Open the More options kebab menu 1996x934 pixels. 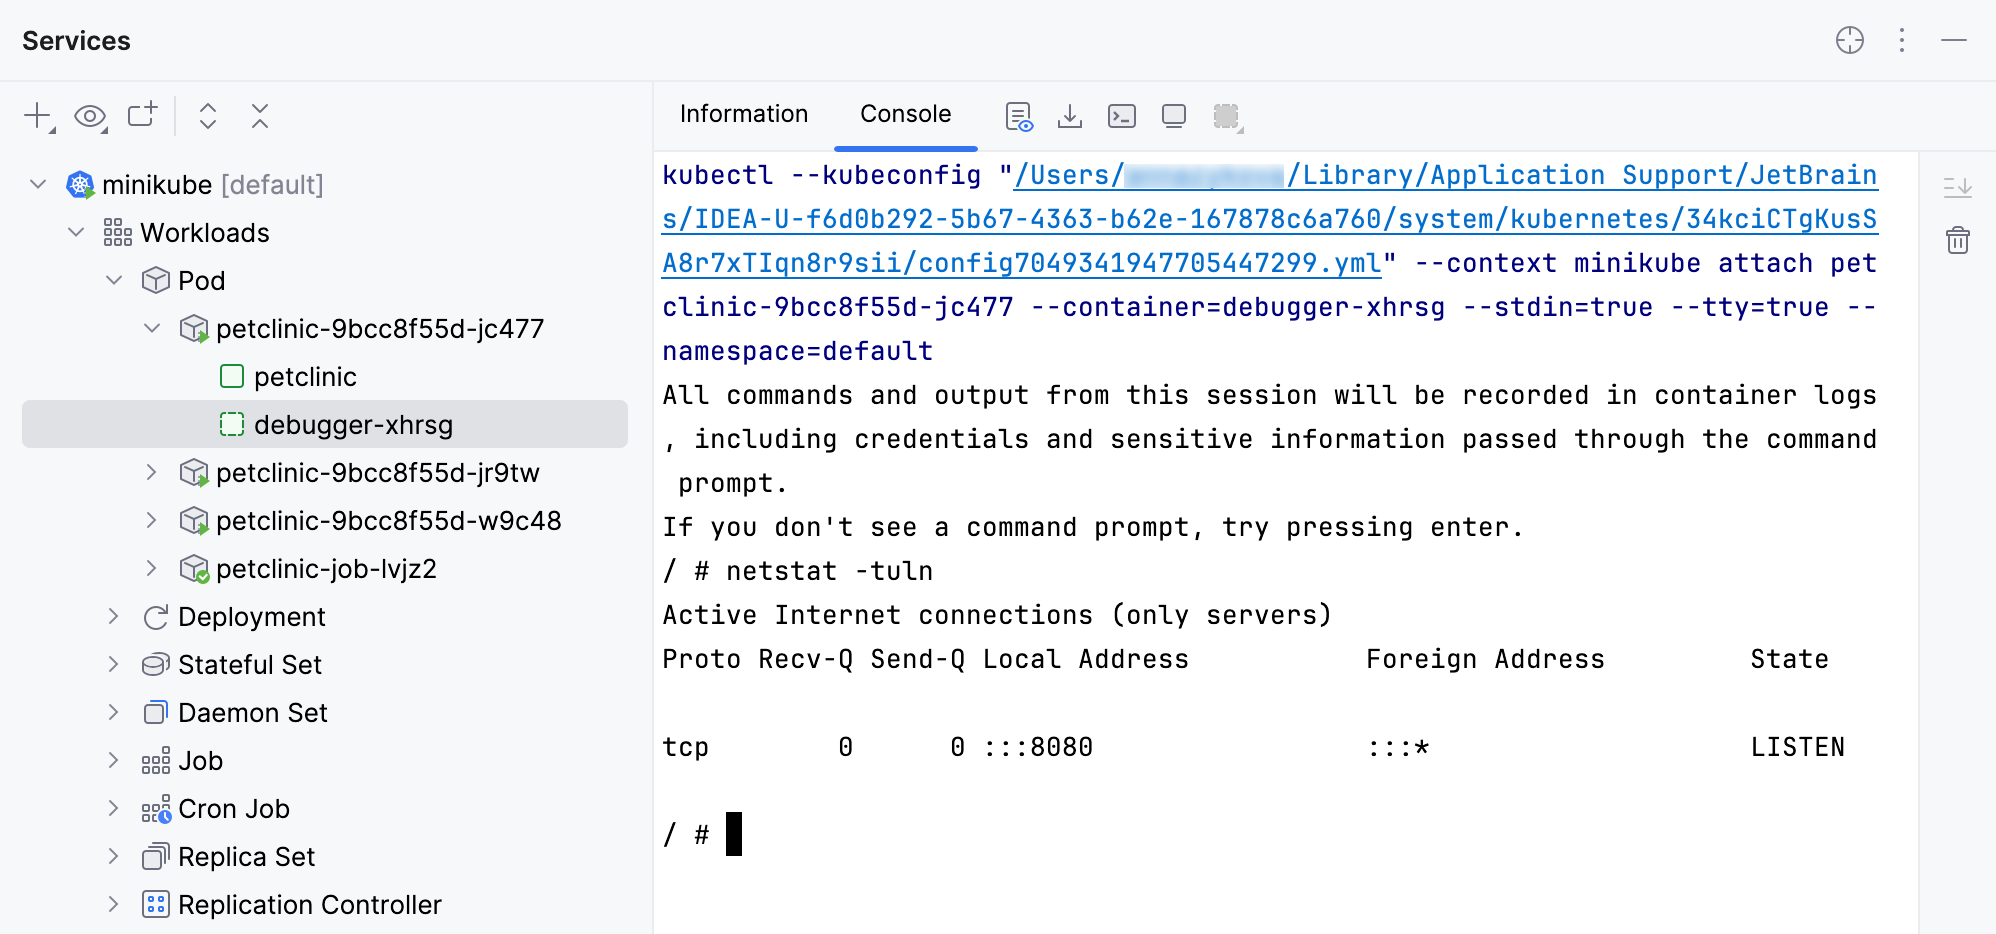pos(1902,41)
